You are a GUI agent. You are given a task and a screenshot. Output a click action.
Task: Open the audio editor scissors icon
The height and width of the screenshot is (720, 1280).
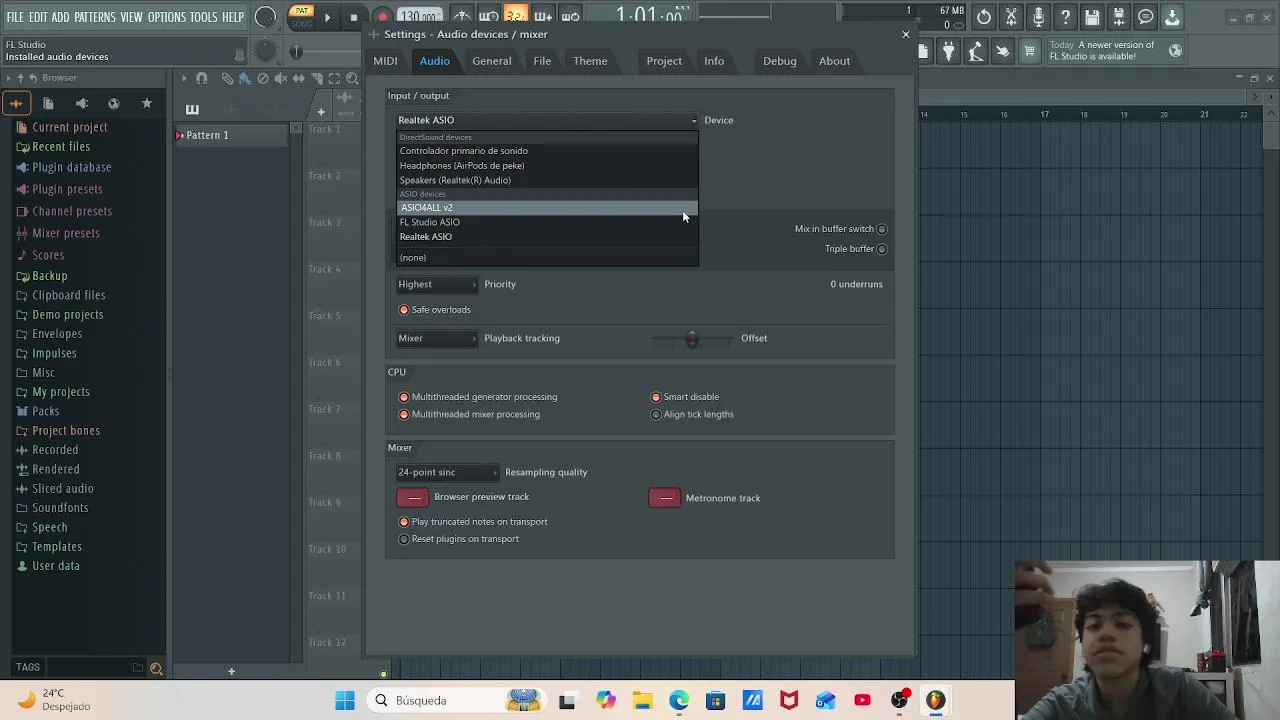click(x=1011, y=17)
